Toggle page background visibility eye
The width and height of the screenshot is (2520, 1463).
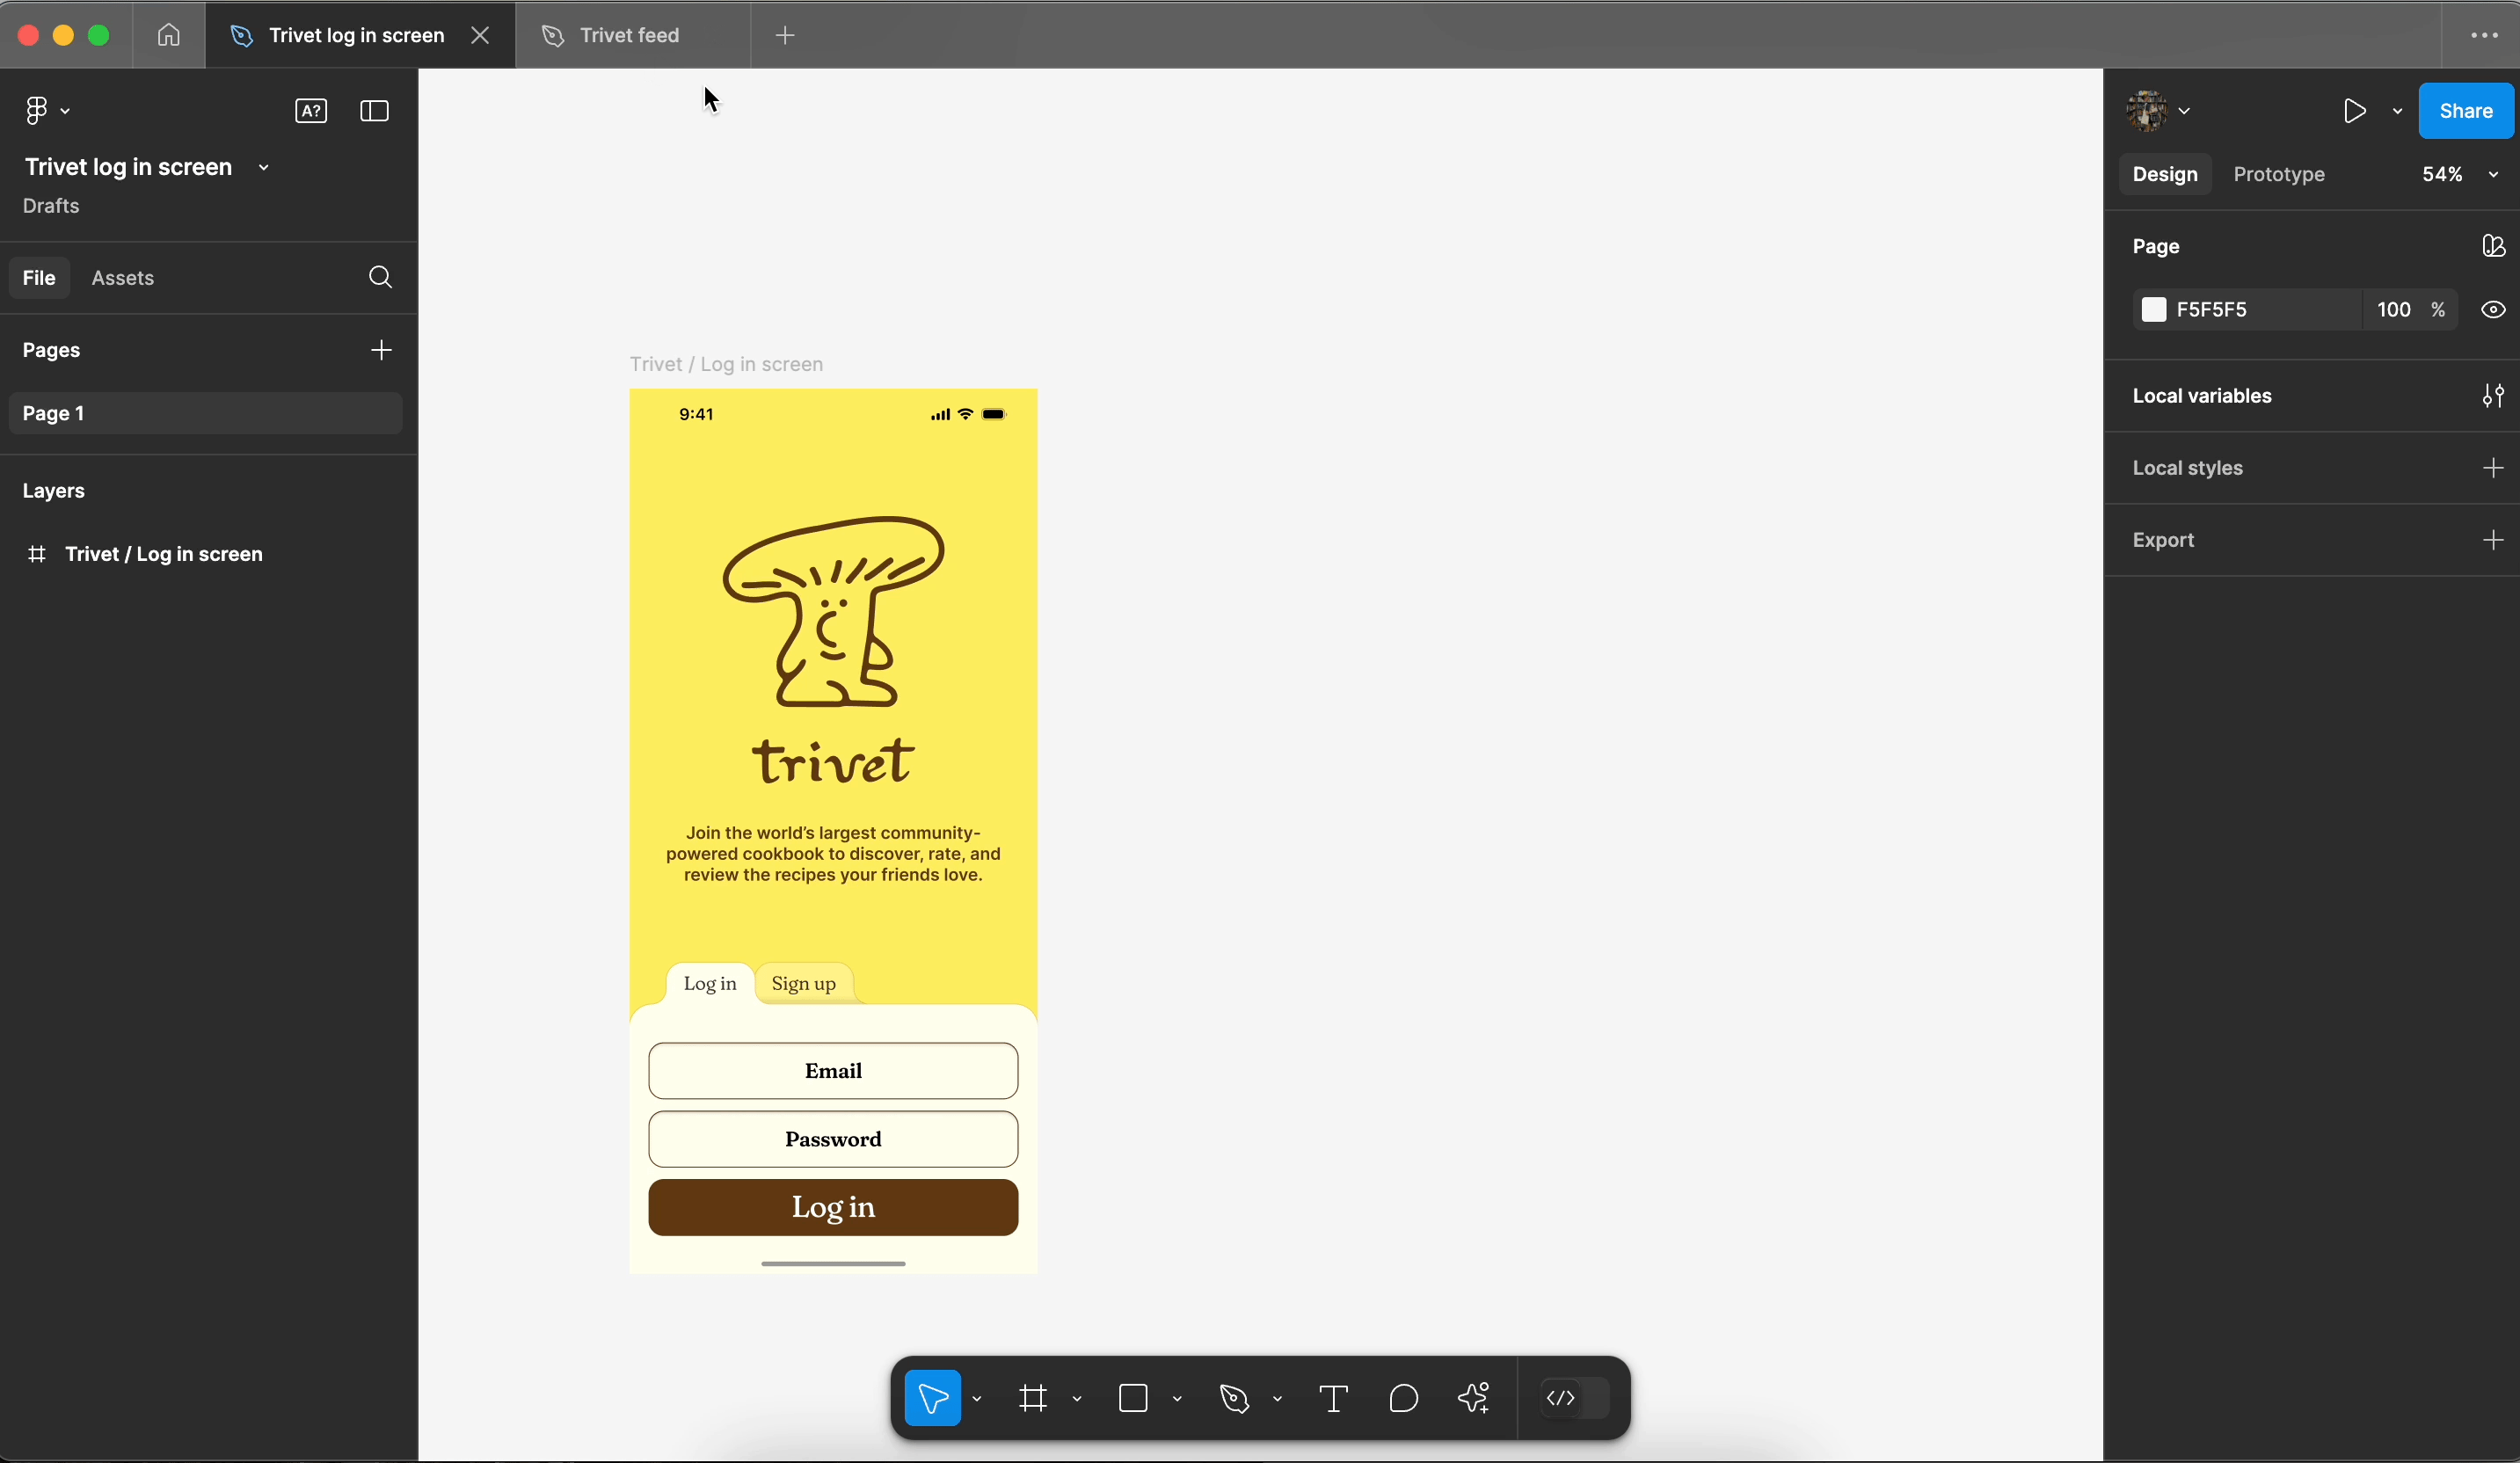[x=2492, y=310]
